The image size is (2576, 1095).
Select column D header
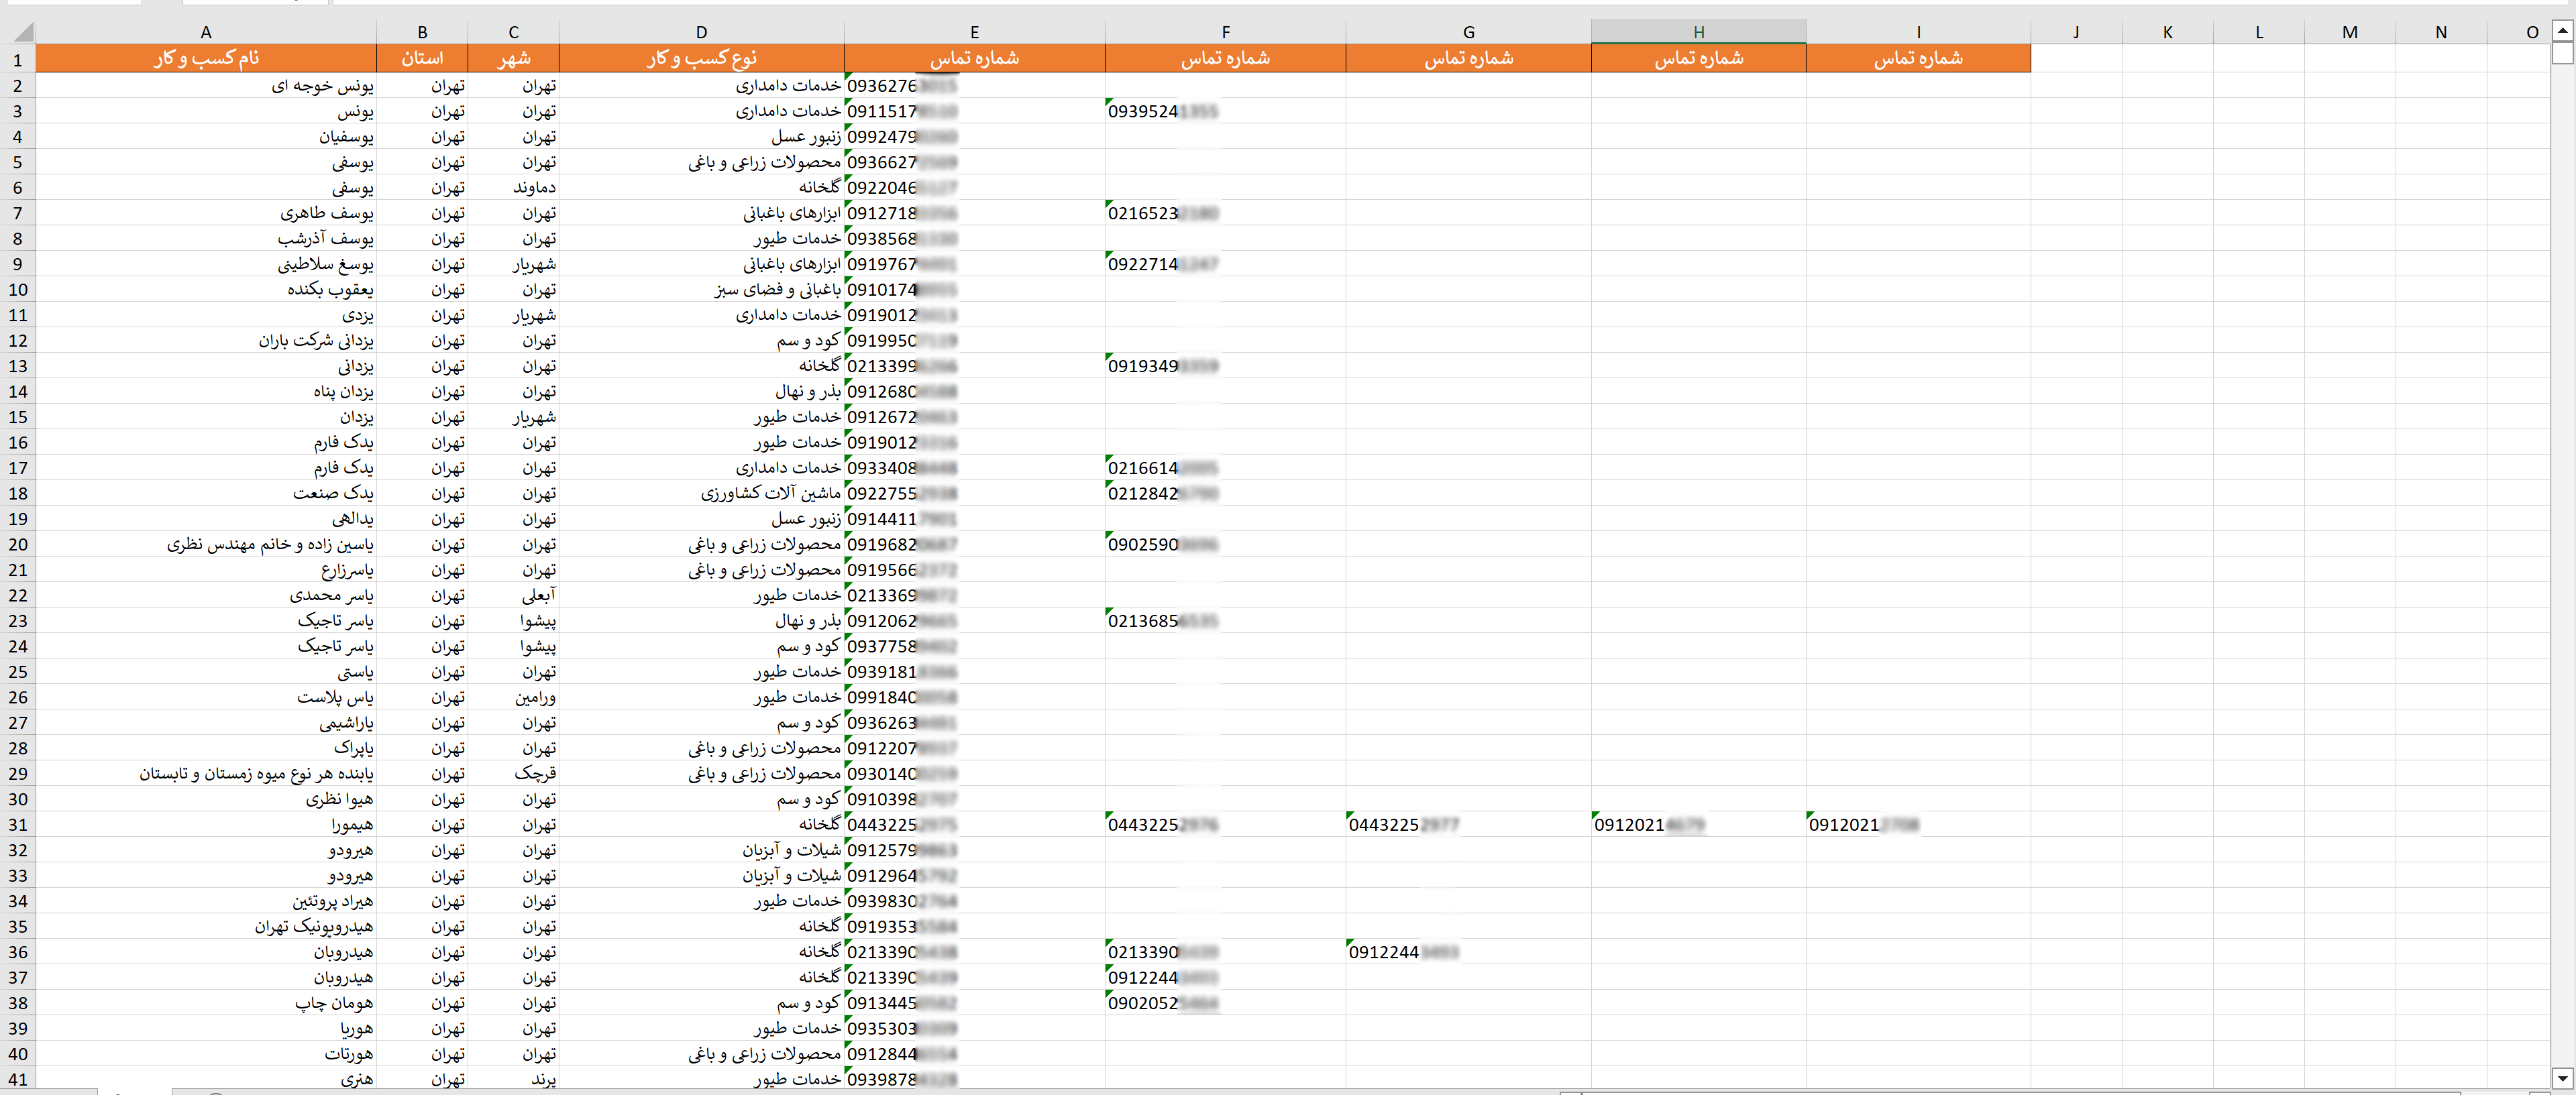701,32
